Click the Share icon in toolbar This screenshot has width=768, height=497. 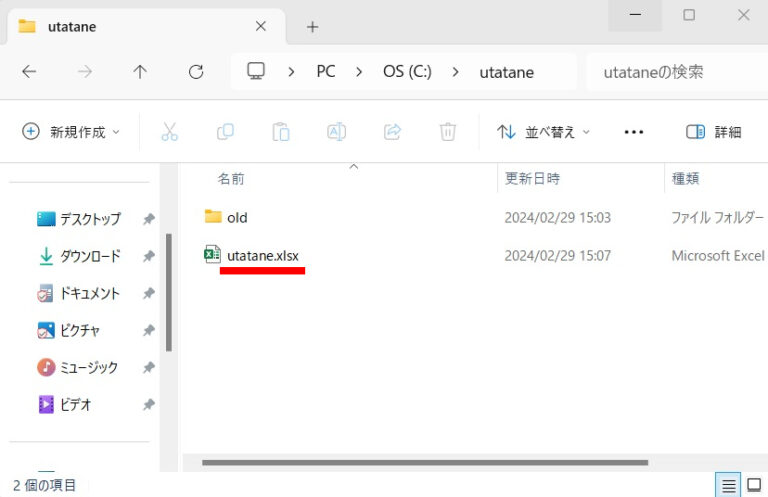click(393, 132)
